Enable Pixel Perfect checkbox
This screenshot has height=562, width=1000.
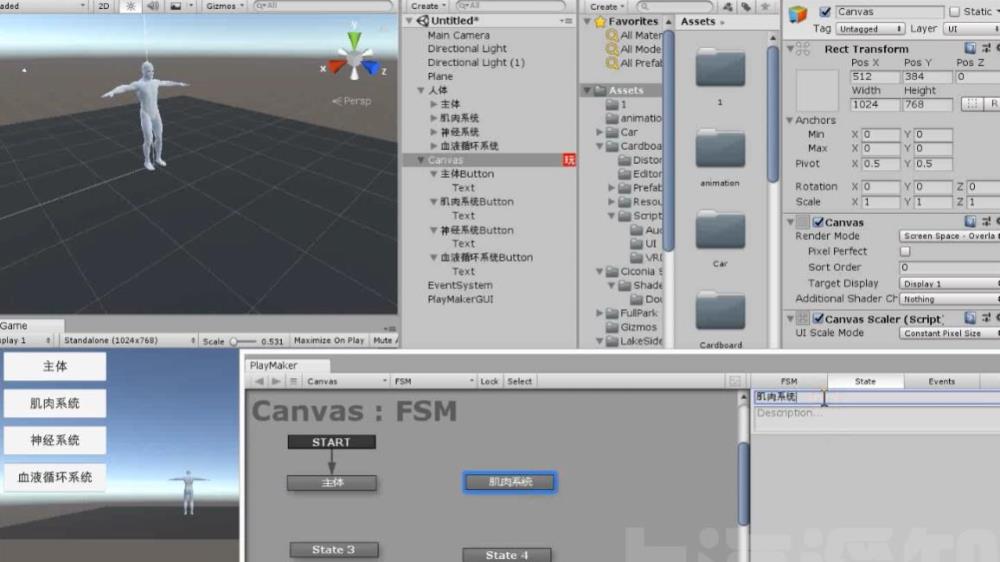click(905, 252)
